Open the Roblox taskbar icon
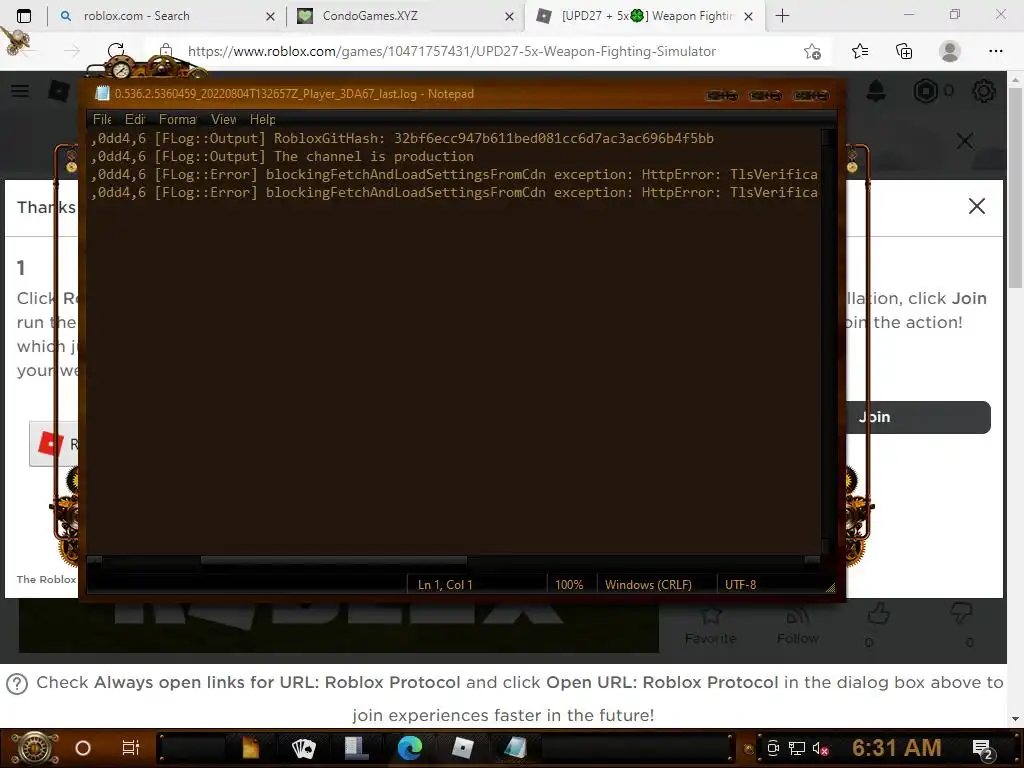 click(462, 748)
